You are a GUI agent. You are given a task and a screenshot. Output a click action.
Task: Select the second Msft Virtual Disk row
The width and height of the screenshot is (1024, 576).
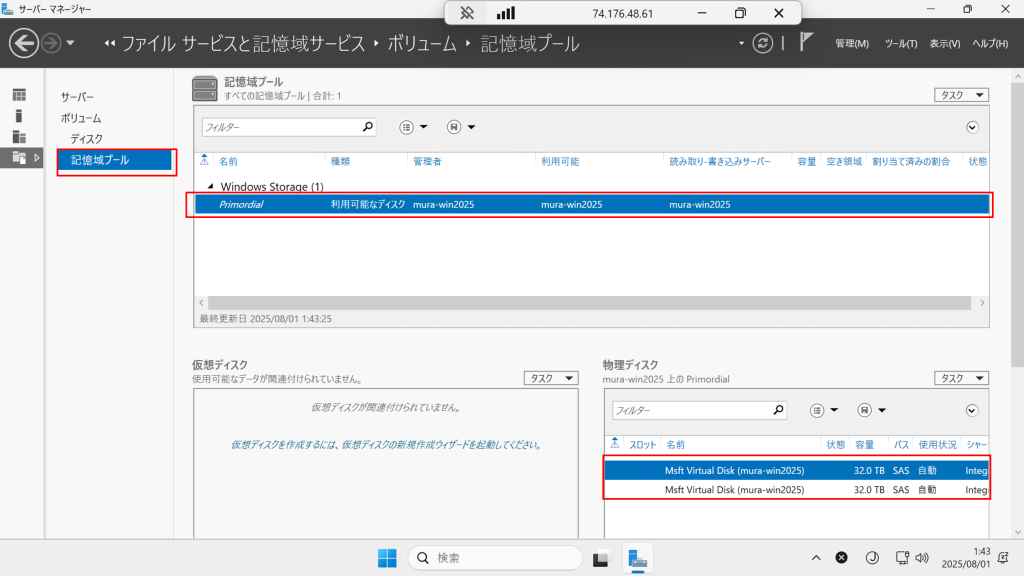796,489
